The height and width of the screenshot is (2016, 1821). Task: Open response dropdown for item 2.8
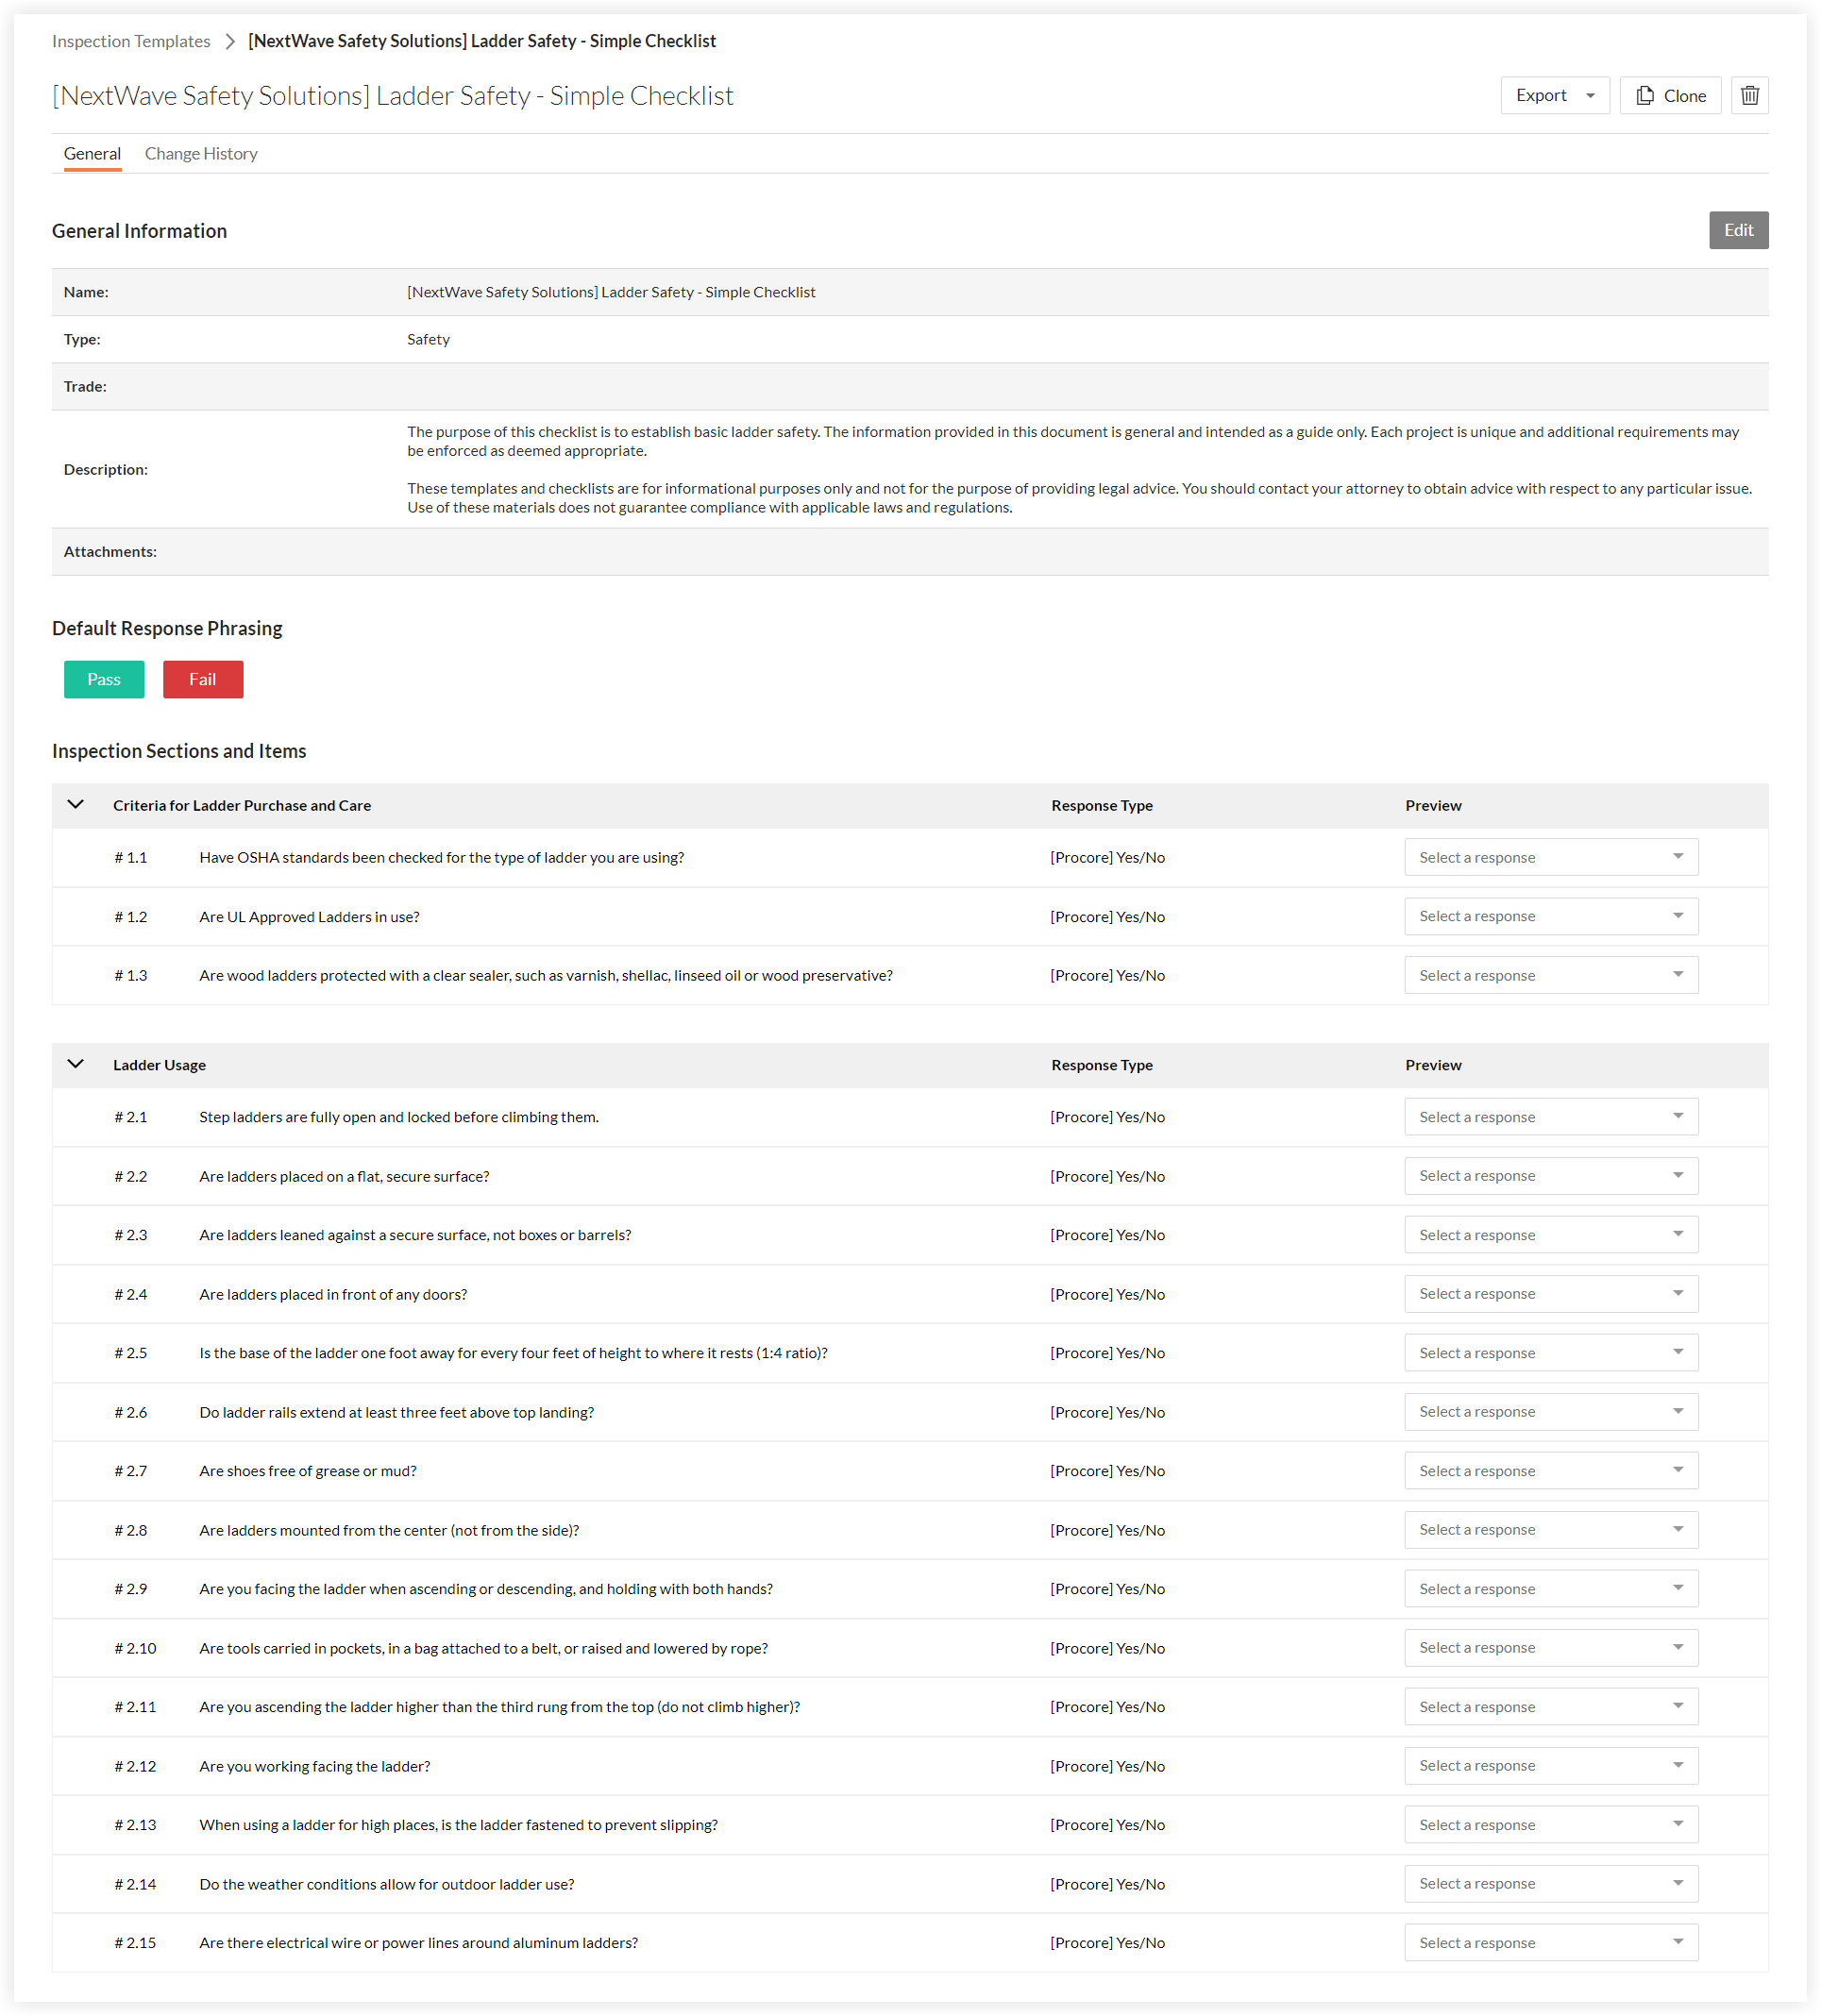coord(1550,1529)
